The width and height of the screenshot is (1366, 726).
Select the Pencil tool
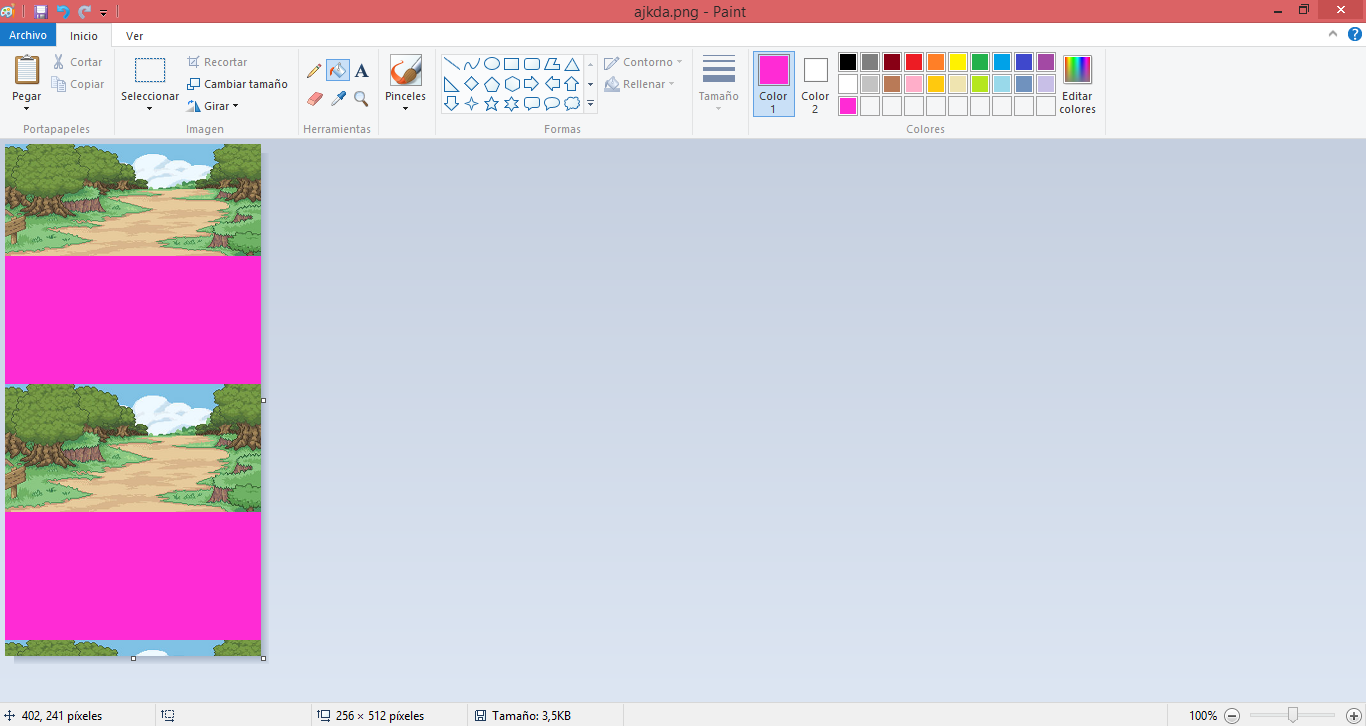pyautogui.click(x=314, y=71)
